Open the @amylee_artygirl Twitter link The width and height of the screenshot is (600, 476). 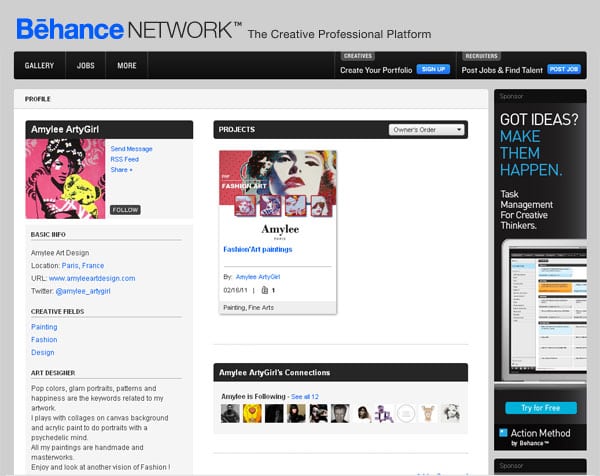[83, 291]
